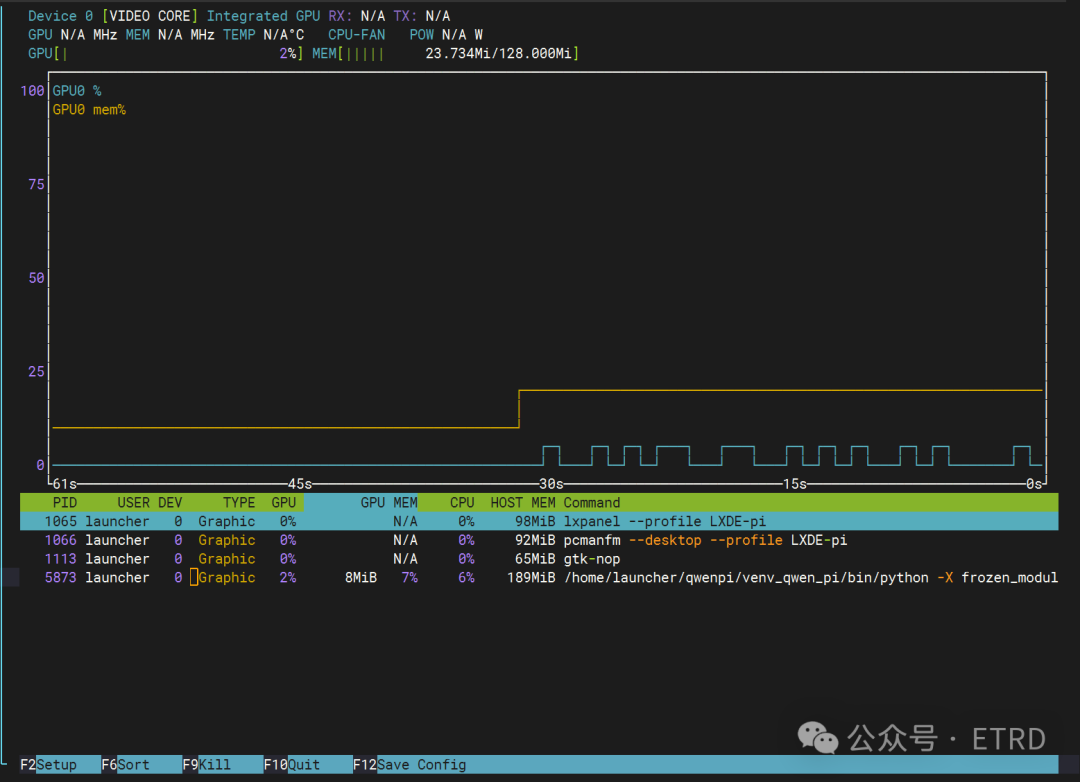1080x782 pixels.
Task: Select process row 5873 python
Action: [x=539, y=577]
